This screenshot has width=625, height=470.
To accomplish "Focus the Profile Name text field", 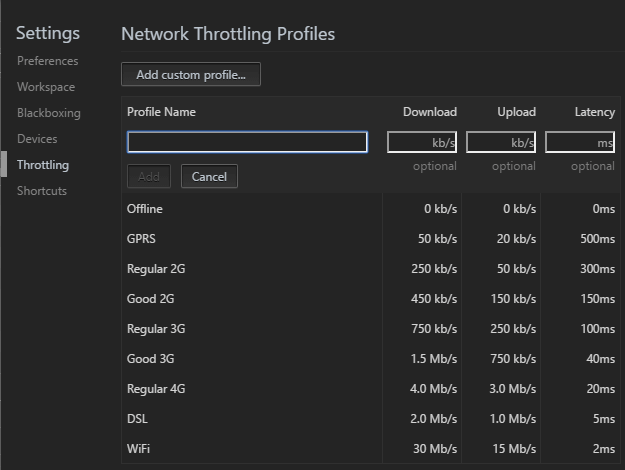I will pyautogui.click(x=247, y=142).
